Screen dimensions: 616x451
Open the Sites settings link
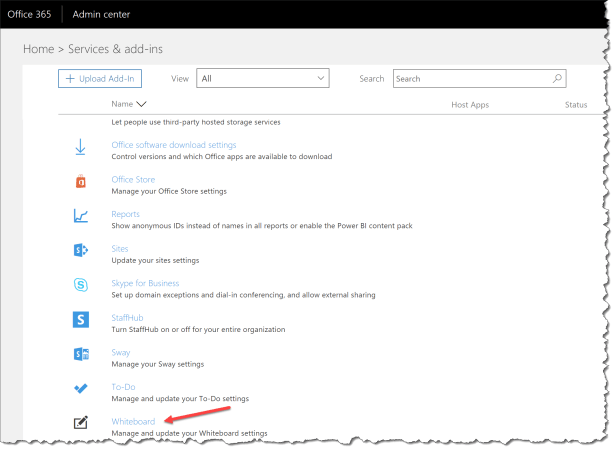(120, 249)
